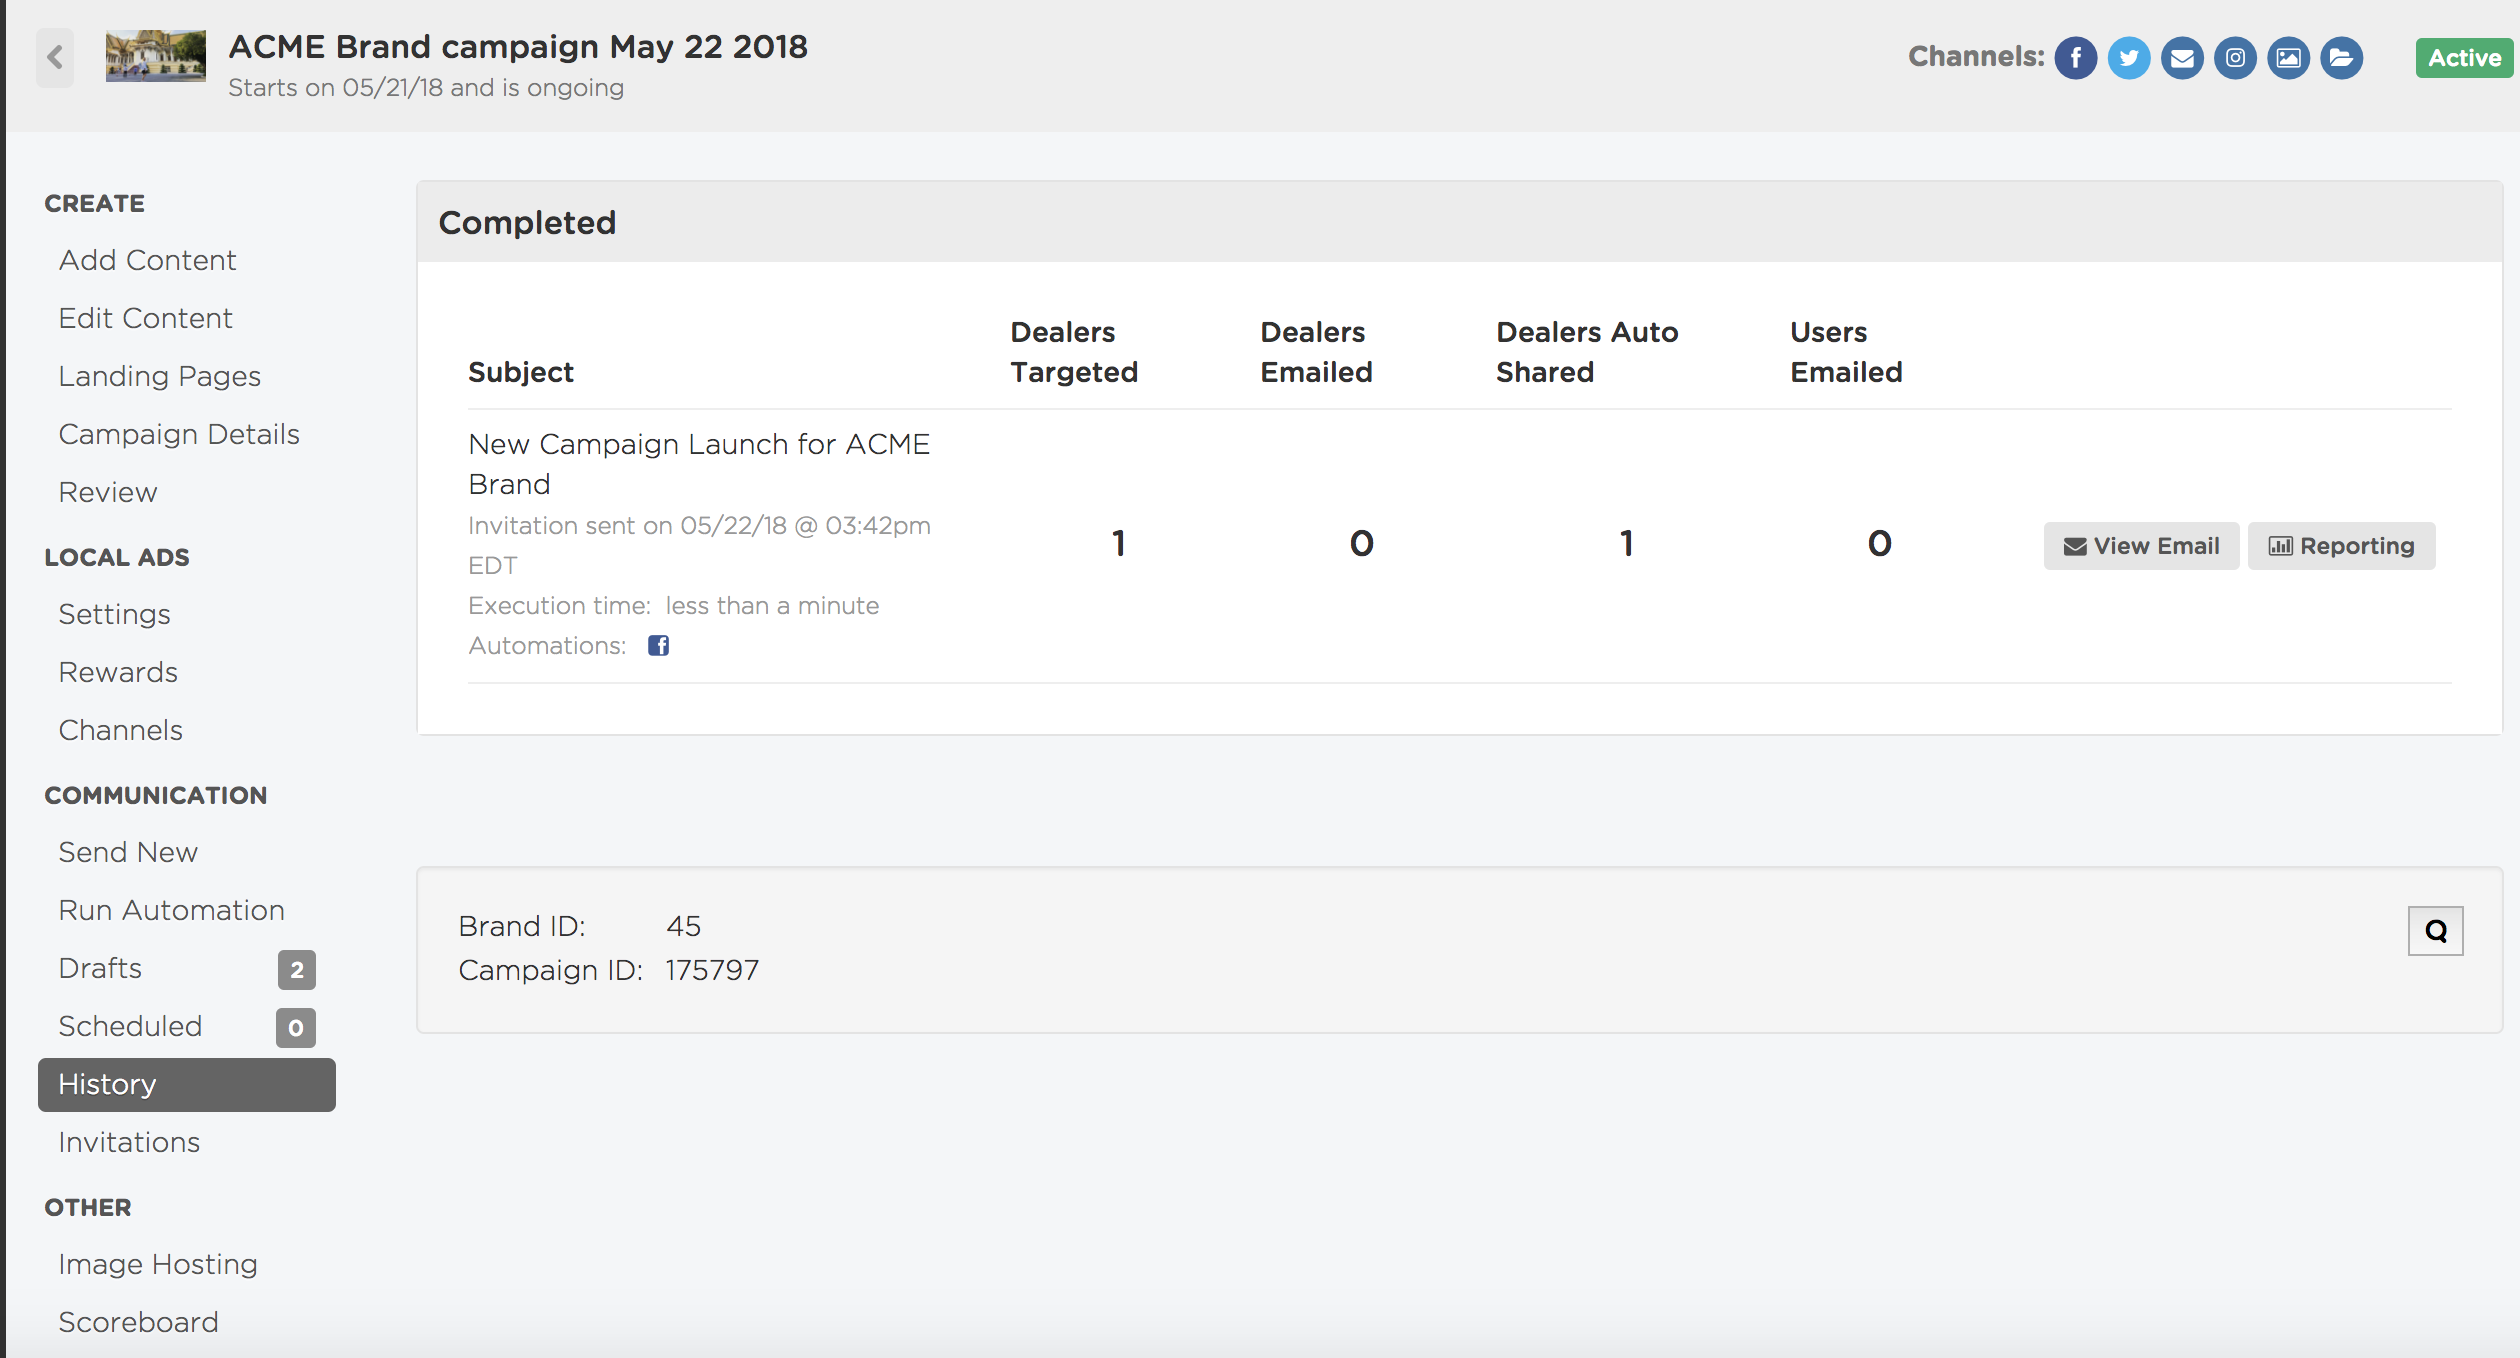This screenshot has width=2520, height=1358.
Task: Open the Scoreboard page
Action: point(139,1322)
